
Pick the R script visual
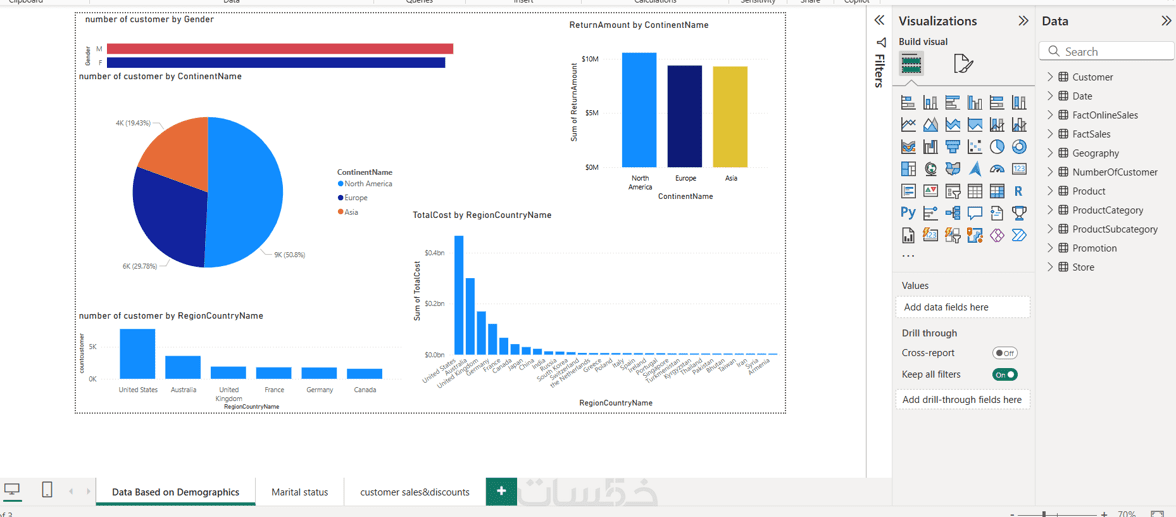click(x=1019, y=191)
